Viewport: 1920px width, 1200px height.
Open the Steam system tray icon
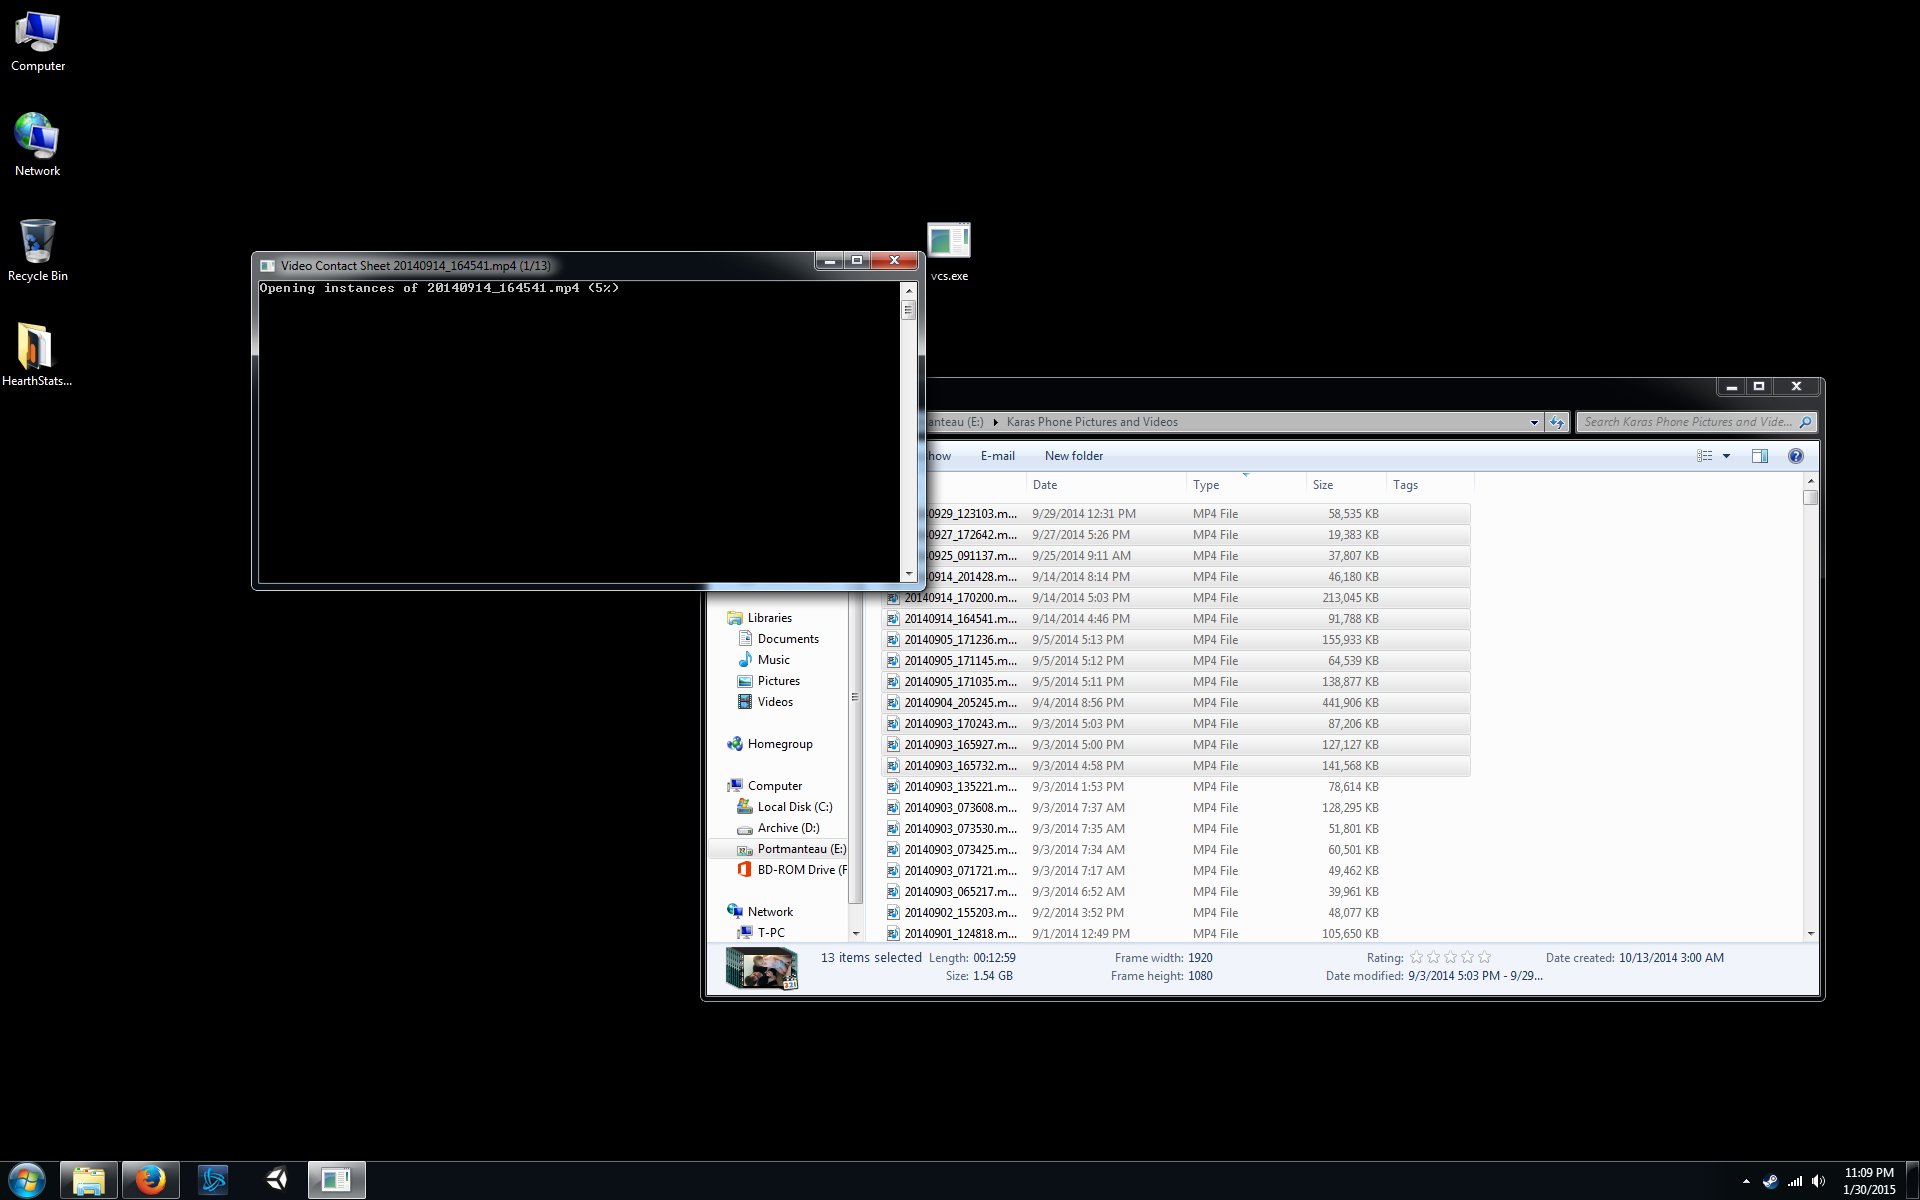click(x=1770, y=1181)
